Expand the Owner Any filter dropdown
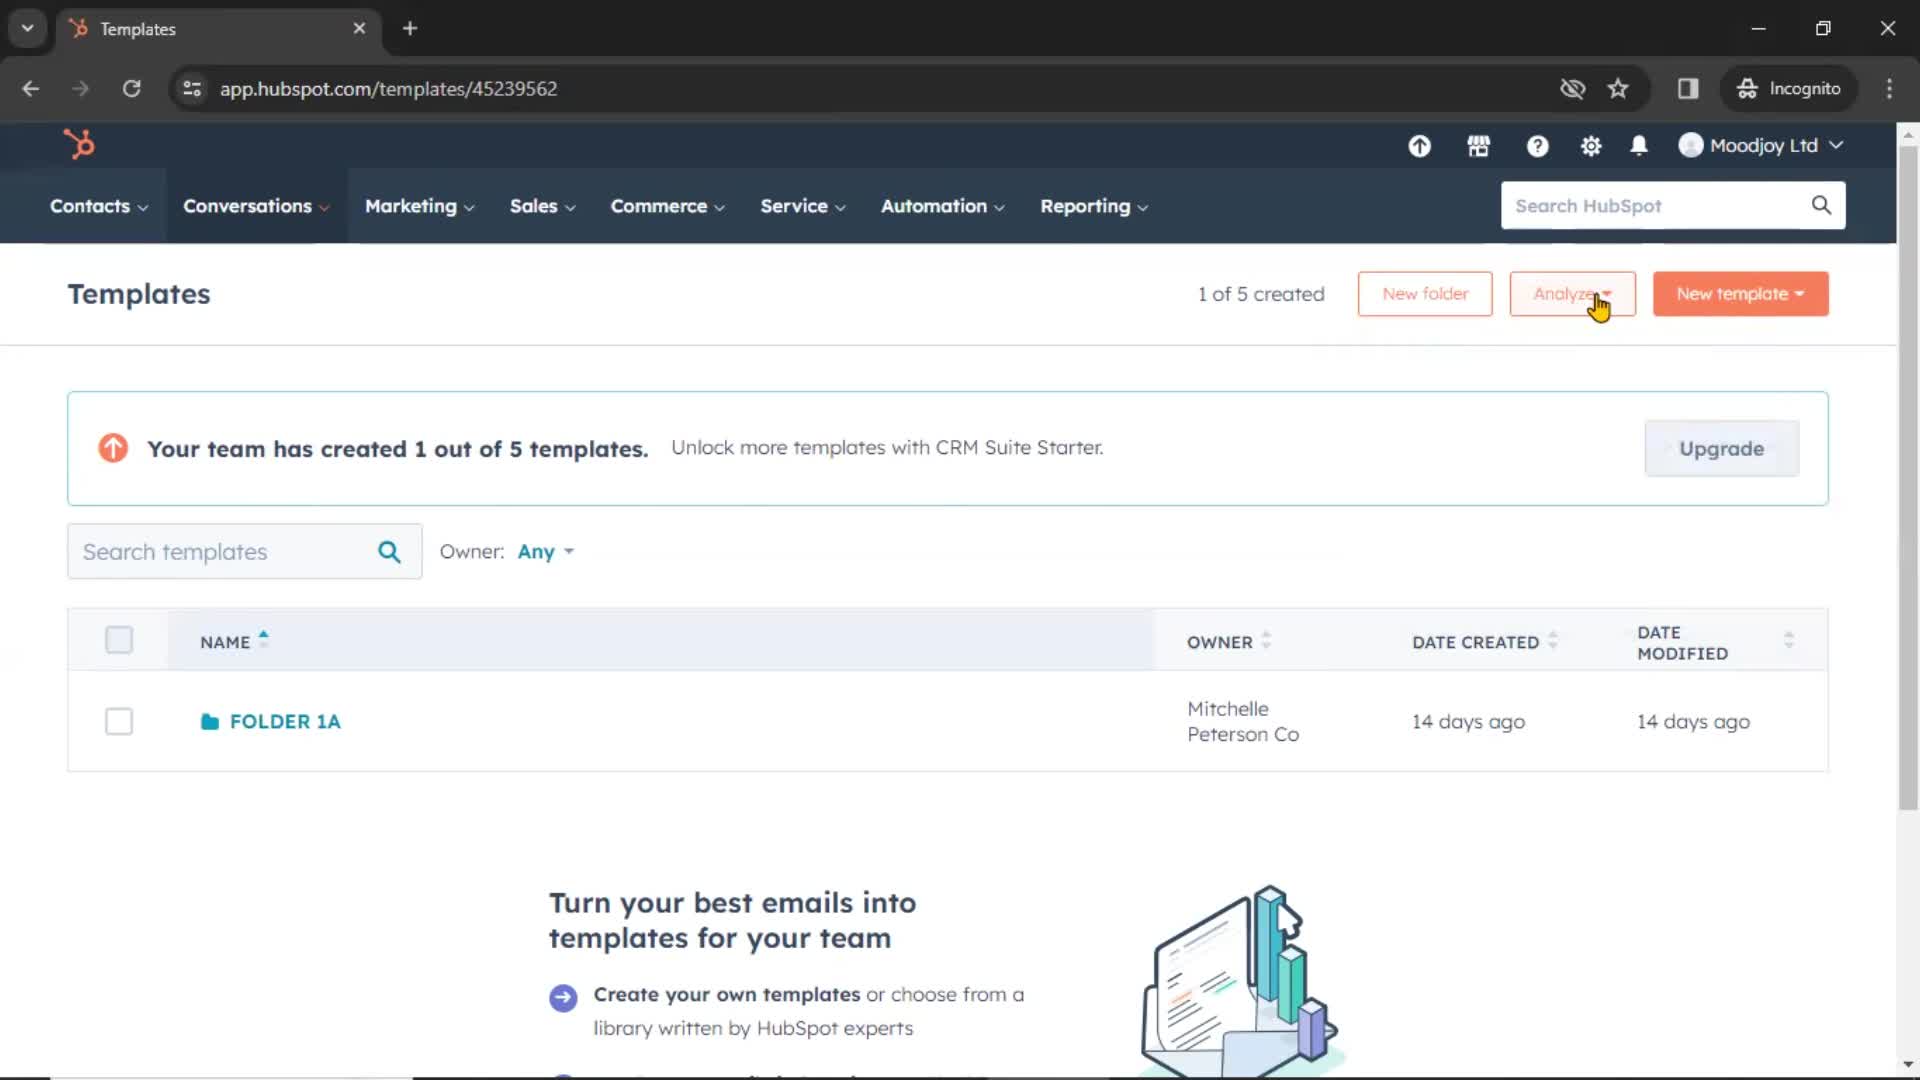 tap(545, 551)
